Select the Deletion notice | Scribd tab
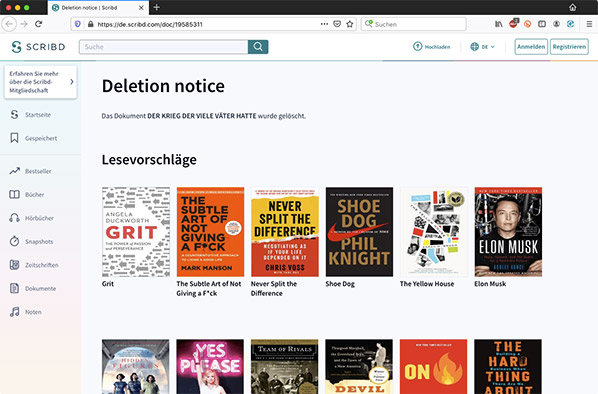 (98, 8)
